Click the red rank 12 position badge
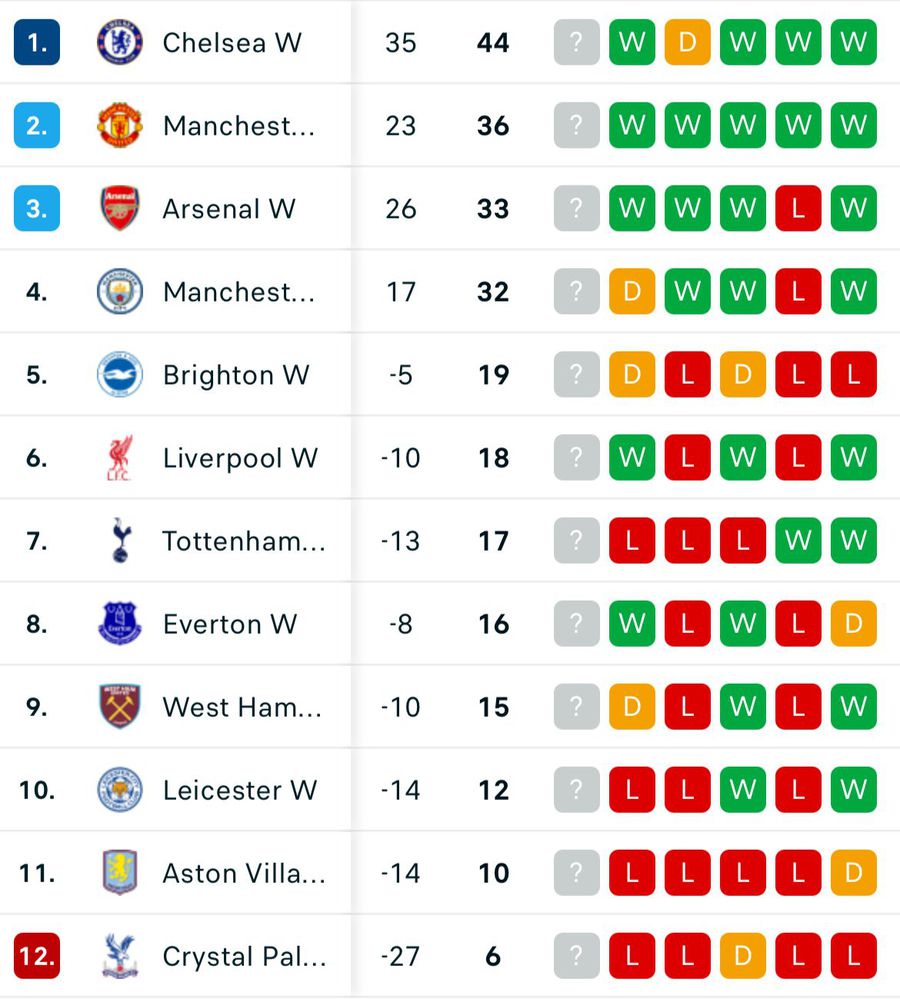Screen dimensions: 900x999 [37, 956]
